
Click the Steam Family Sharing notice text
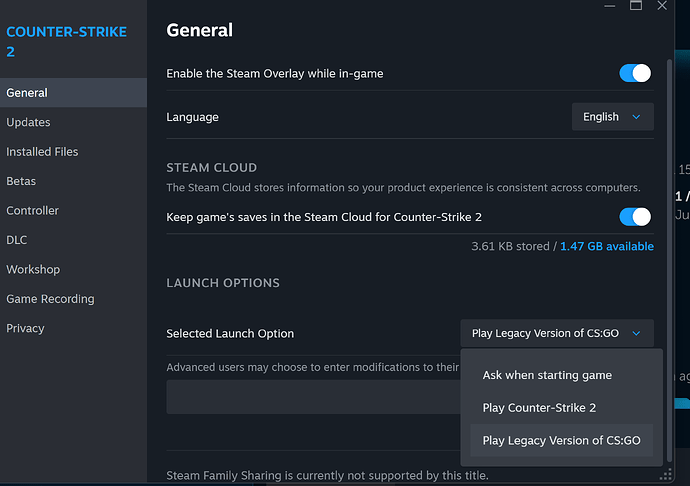(x=327, y=475)
